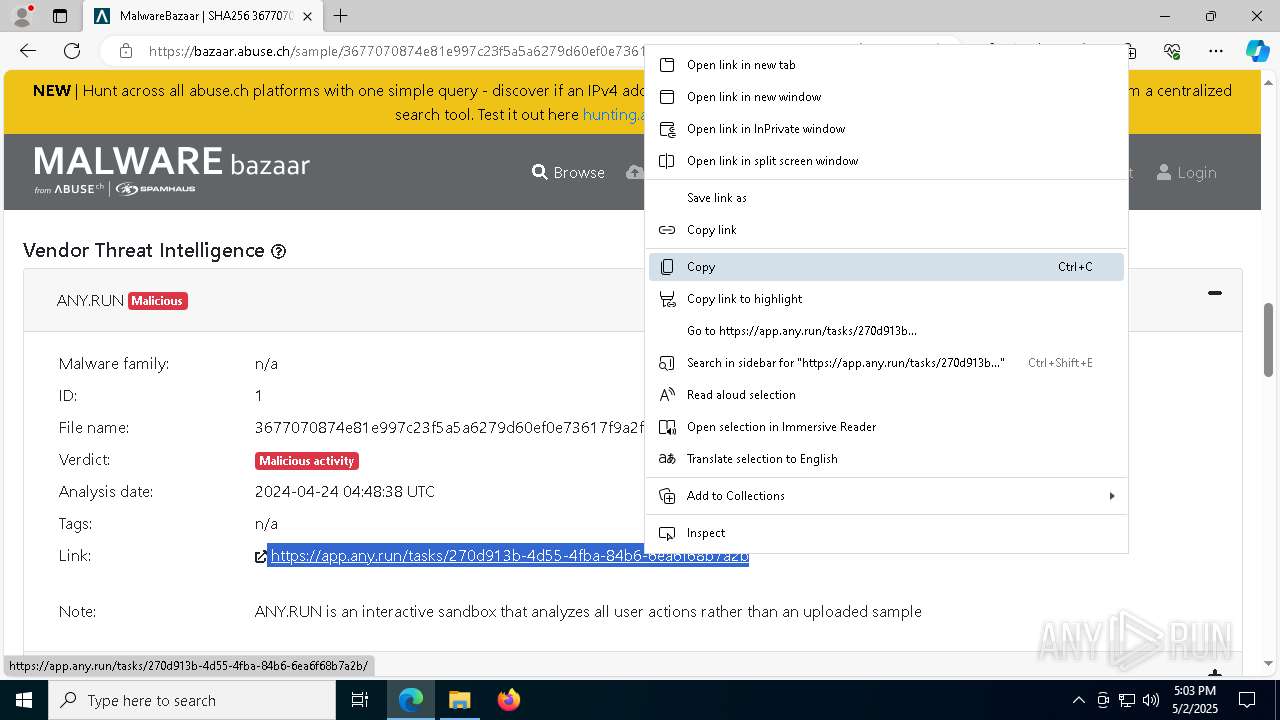
Task: Click the Copy link to highlight icon
Action: coord(667,299)
